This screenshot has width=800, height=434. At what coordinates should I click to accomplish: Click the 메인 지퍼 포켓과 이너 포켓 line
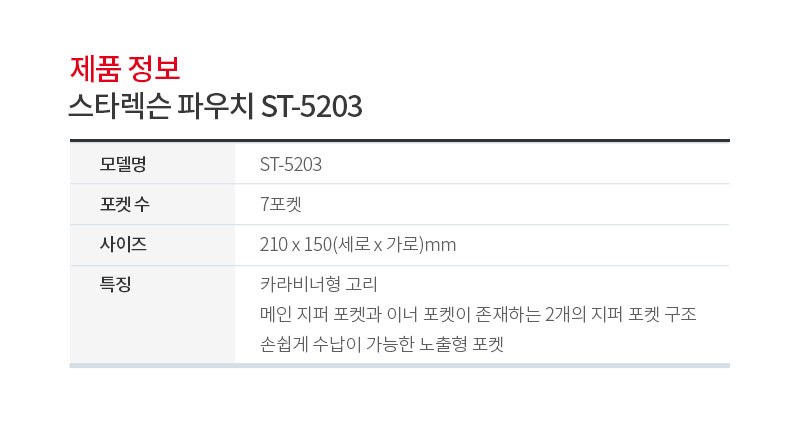[x=478, y=314]
